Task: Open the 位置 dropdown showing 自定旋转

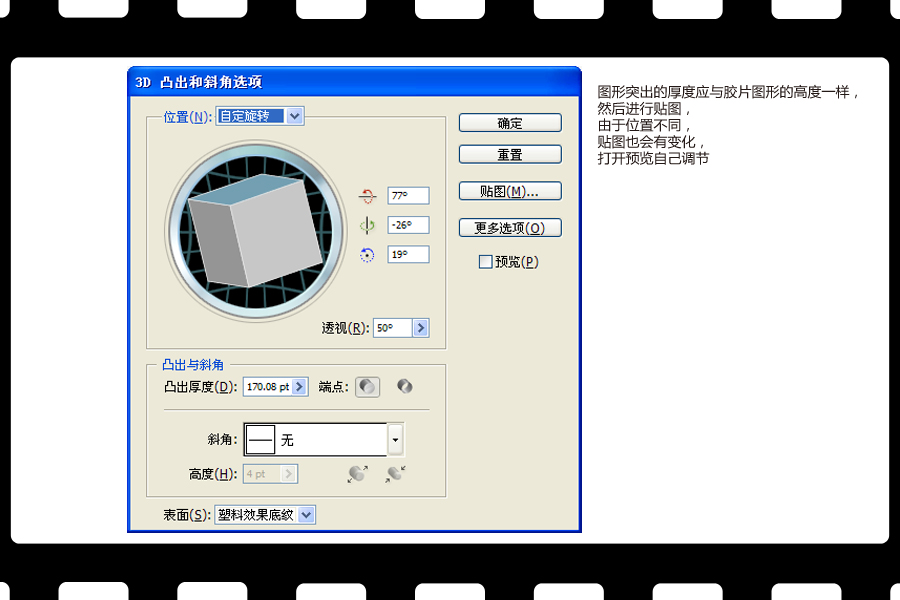Action: (x=294, y=116)
